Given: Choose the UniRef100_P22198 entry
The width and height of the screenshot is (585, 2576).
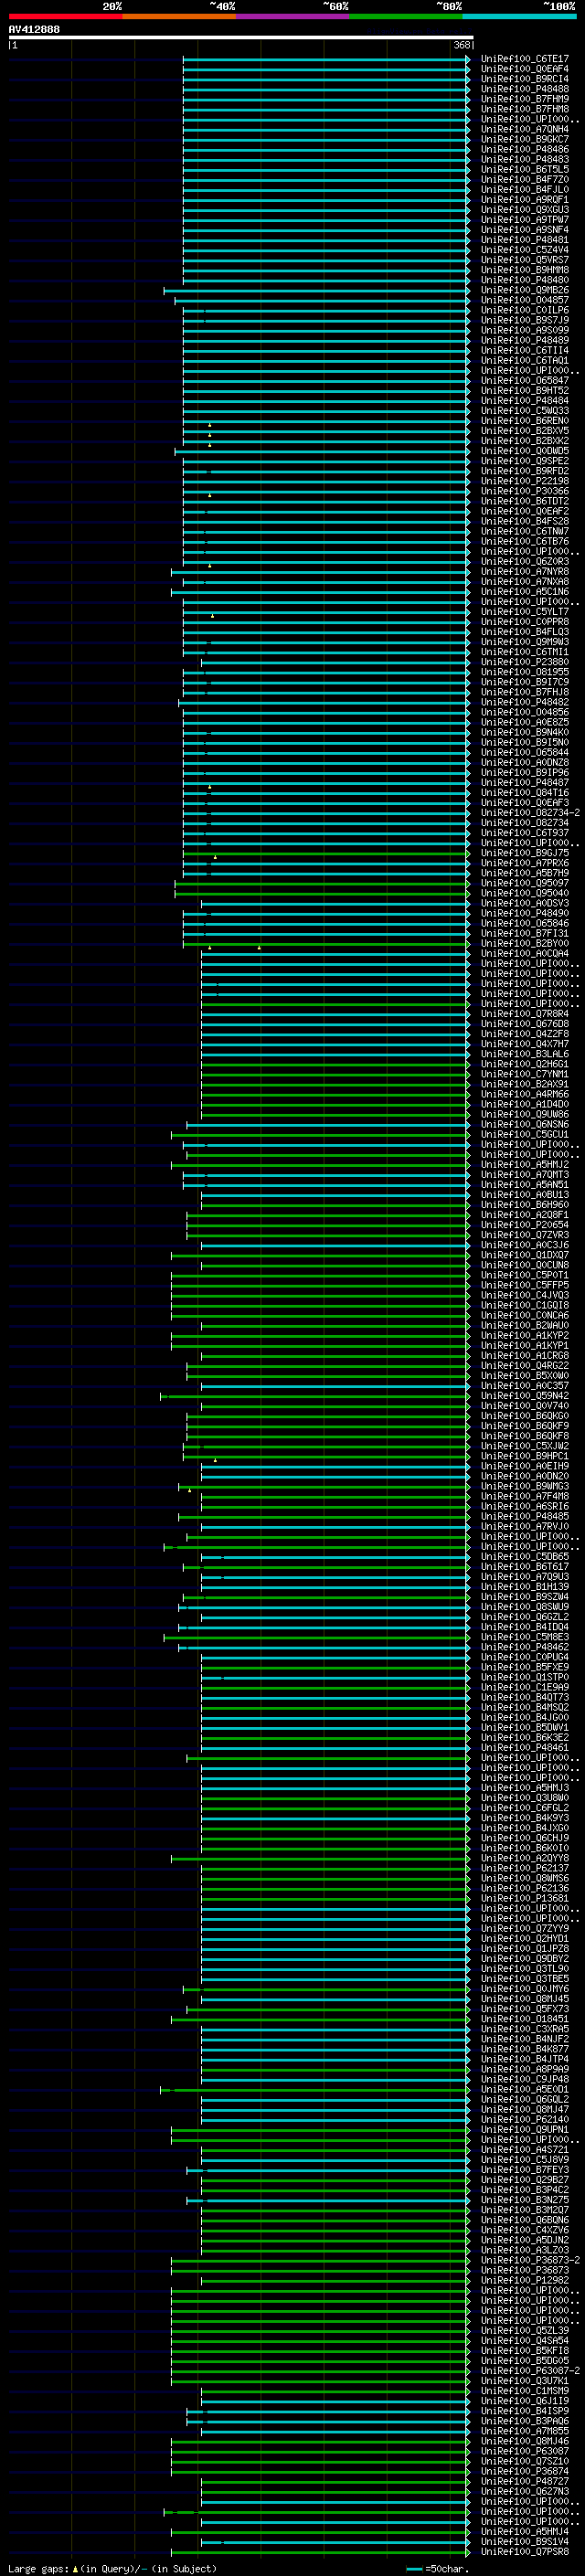Looking at the screenshot, I should point(524,481).
